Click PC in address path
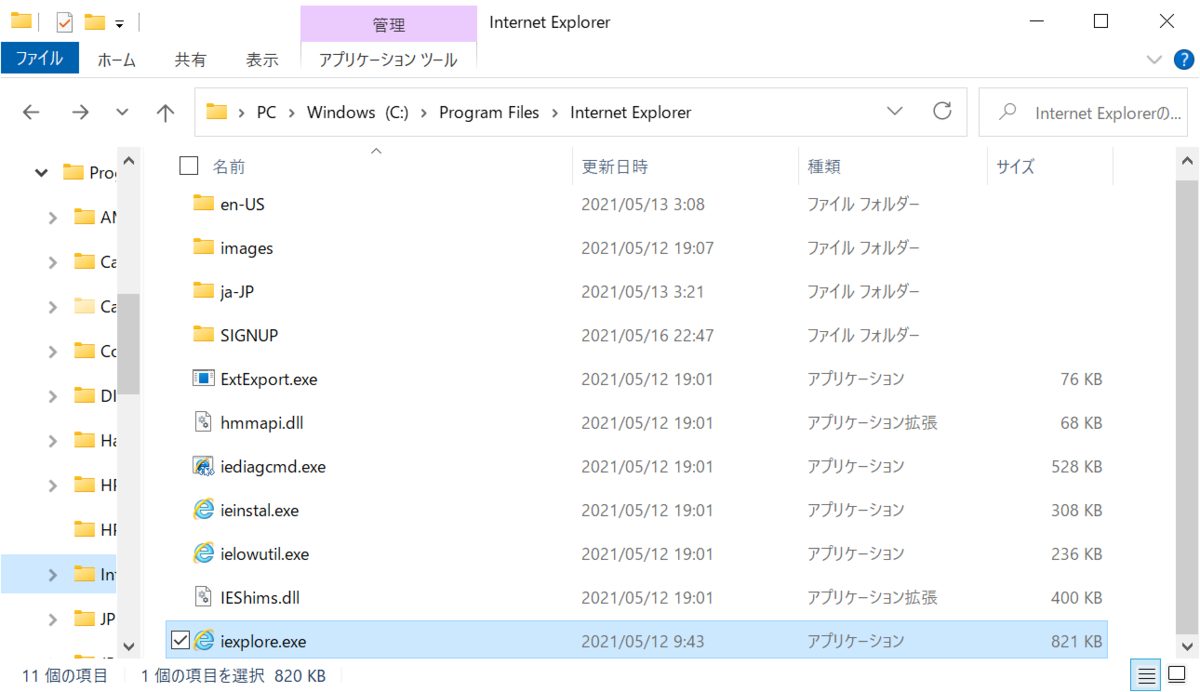The width and height of the screenshot is (1200, 692). 266,113
